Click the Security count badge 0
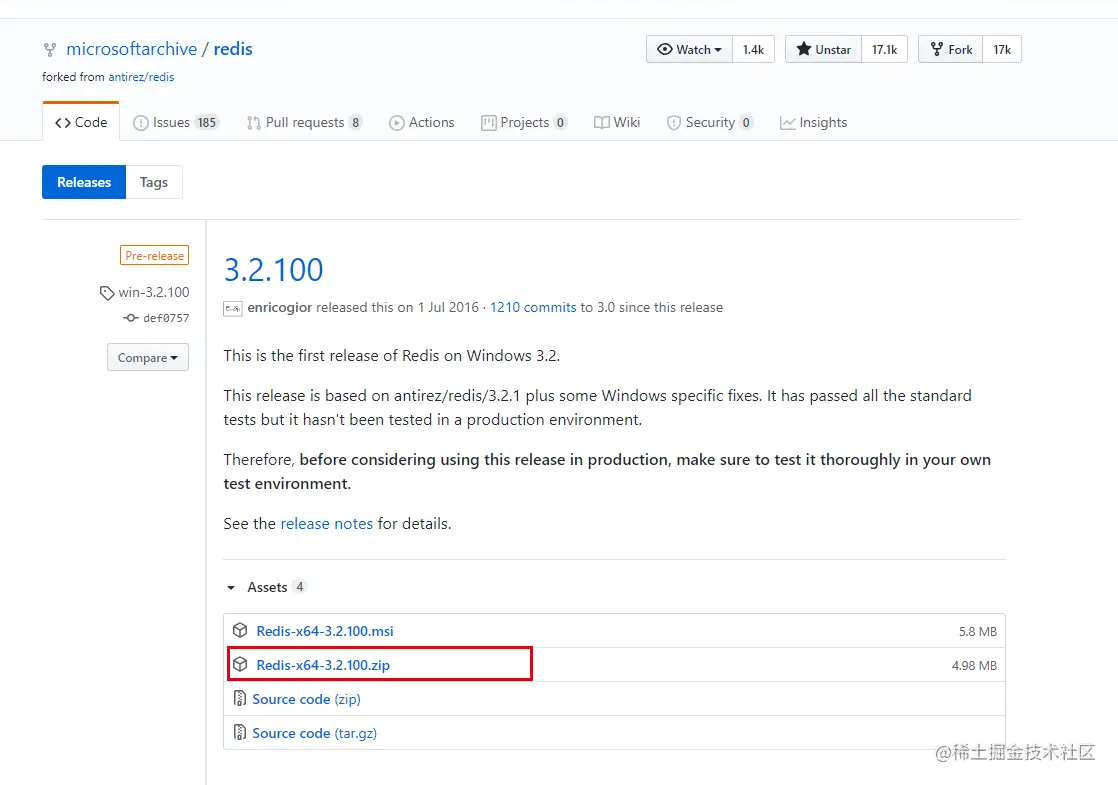Viewport: 1118px width, 785px height. click(746, 123)
